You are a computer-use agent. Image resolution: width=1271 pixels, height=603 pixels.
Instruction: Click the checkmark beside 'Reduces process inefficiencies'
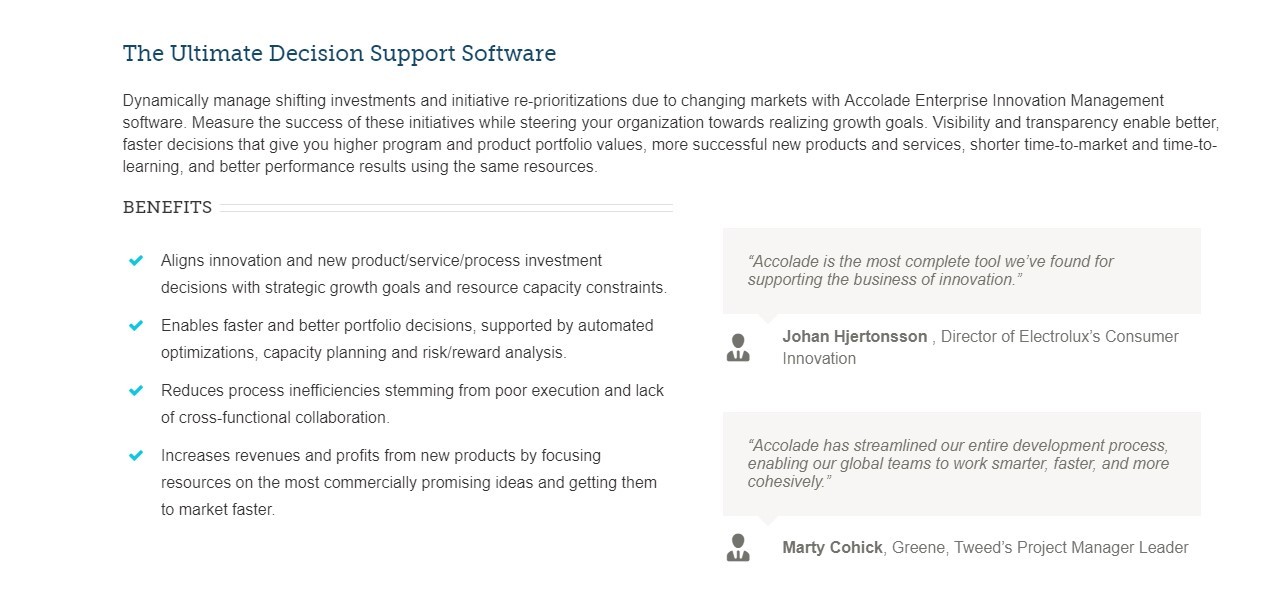[x=136, y=391]
